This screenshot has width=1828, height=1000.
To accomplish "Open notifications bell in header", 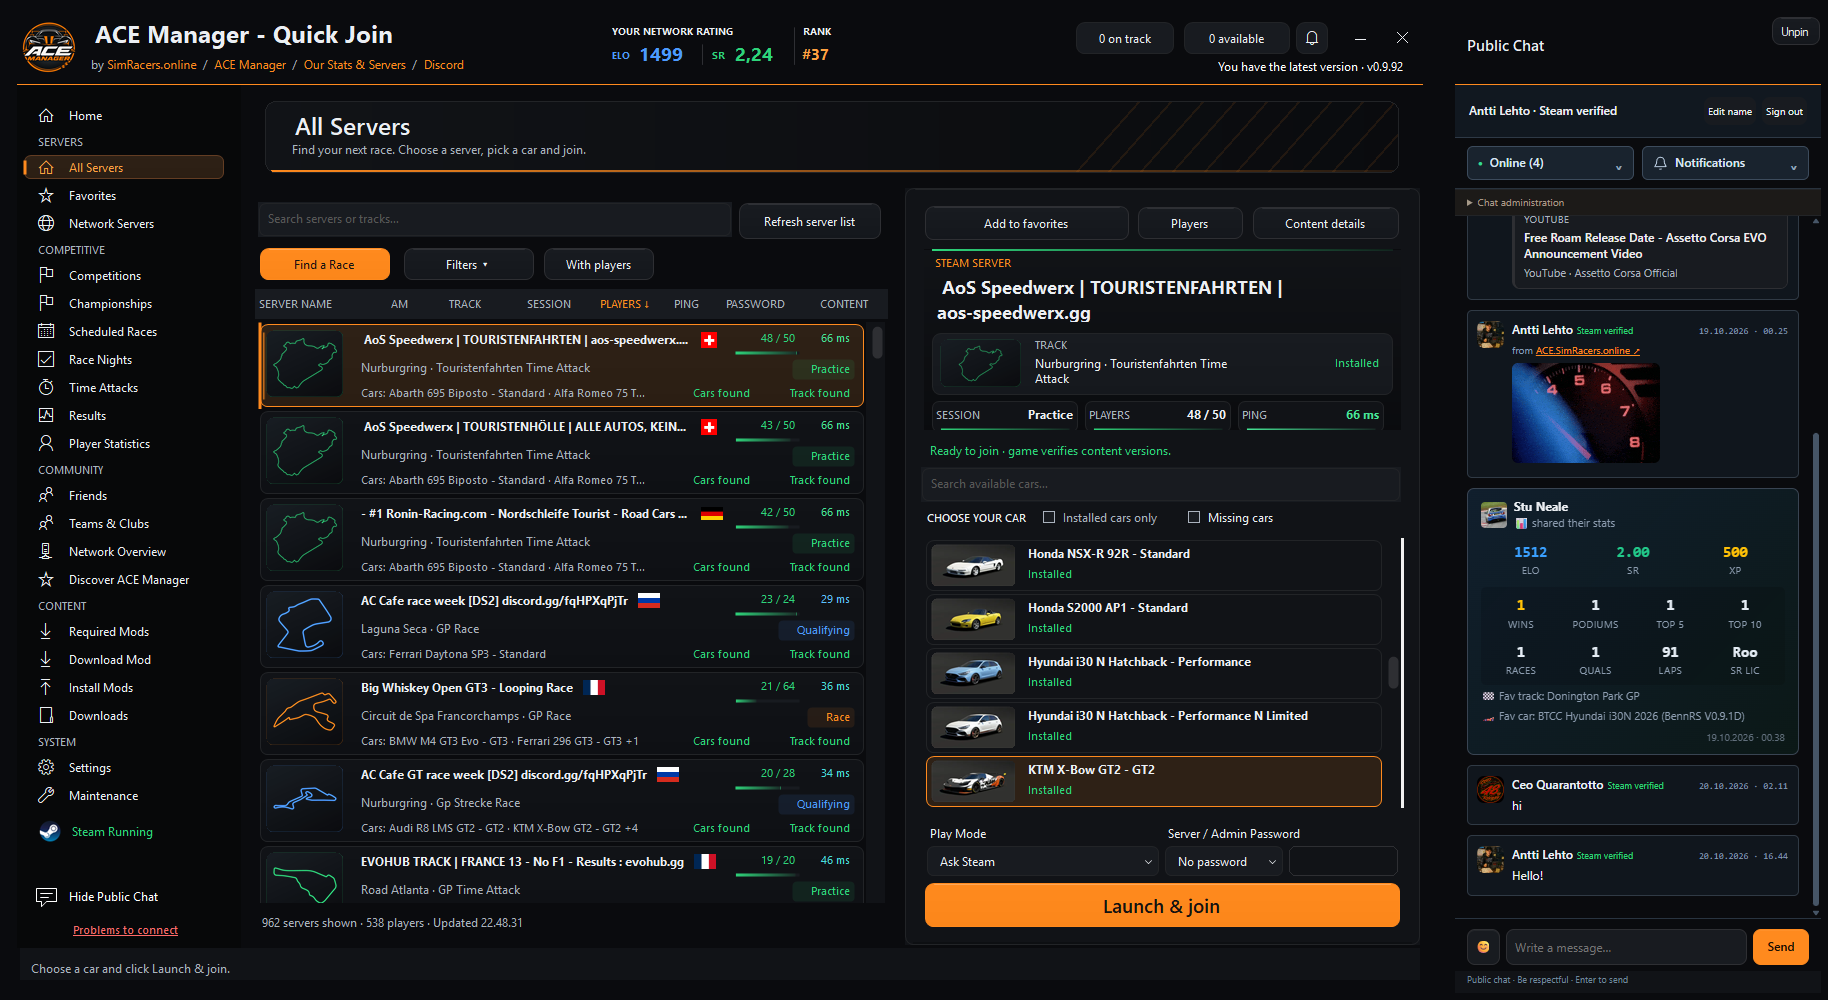I will point(1312,38).
